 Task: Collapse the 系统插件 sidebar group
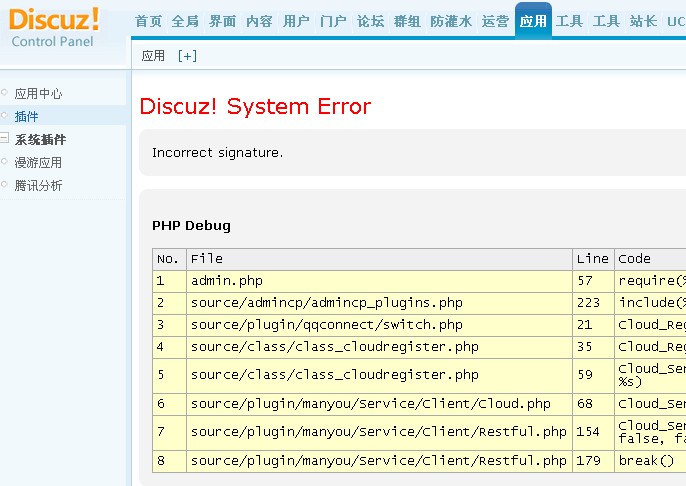coord(4,138)
